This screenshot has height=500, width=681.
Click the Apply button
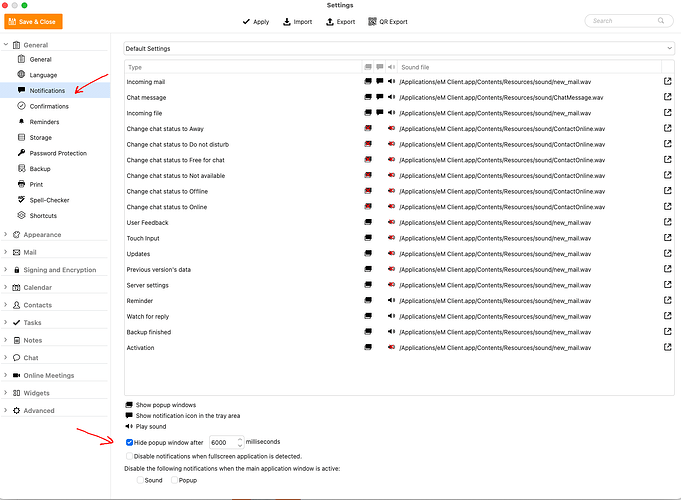pyautogui.click(x=256, y=21)
